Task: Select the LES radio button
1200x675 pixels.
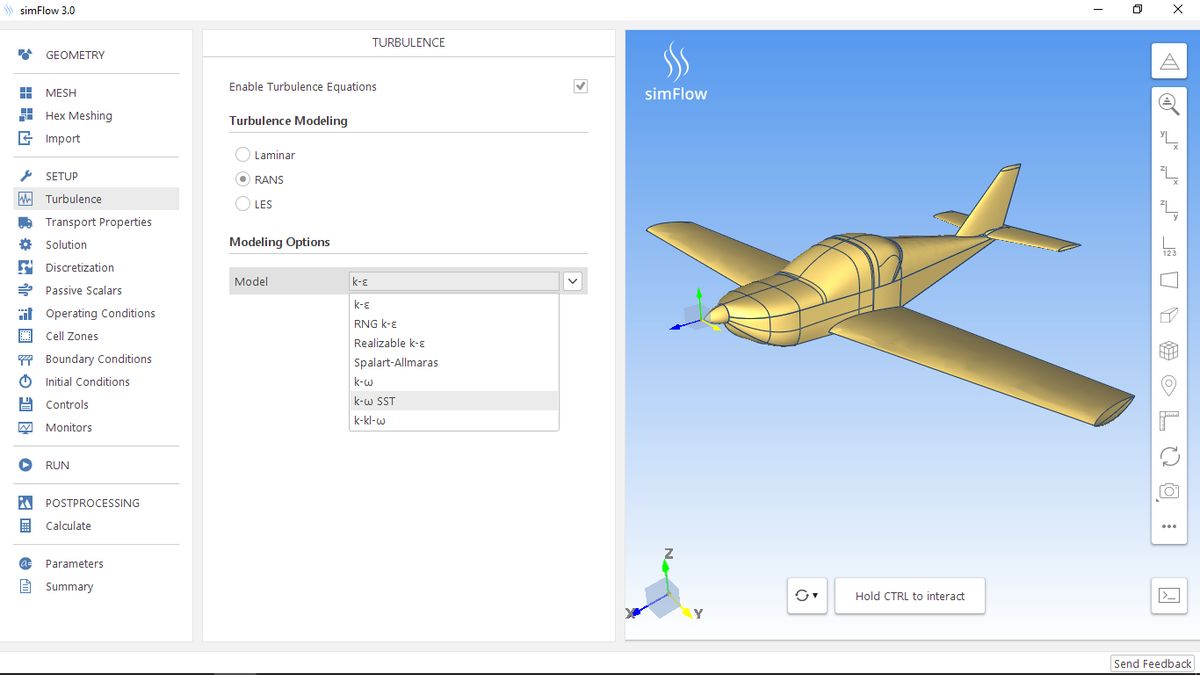Action: click(x=243, y=204)
